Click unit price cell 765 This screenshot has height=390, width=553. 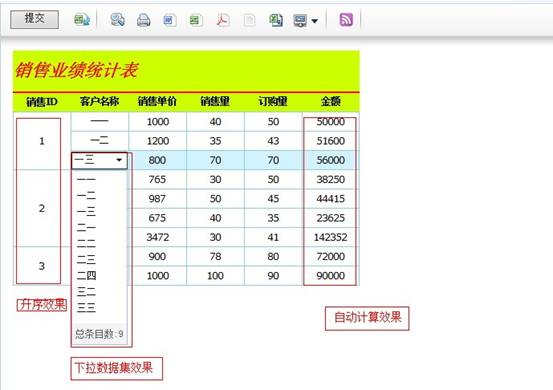[x=157, y=179]
